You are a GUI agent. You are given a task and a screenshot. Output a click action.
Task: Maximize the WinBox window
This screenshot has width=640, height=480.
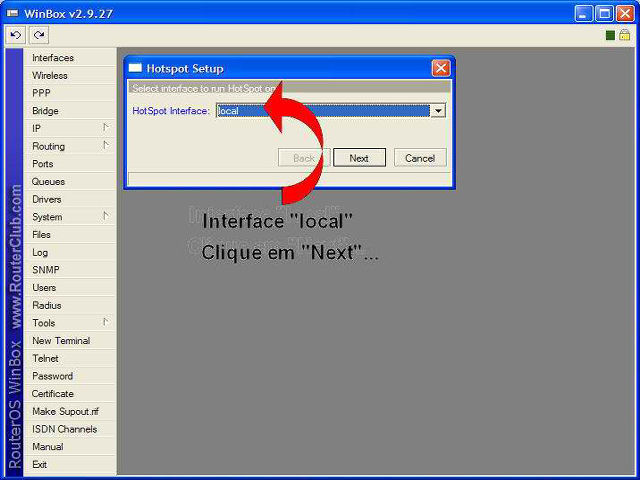(604, 13)
